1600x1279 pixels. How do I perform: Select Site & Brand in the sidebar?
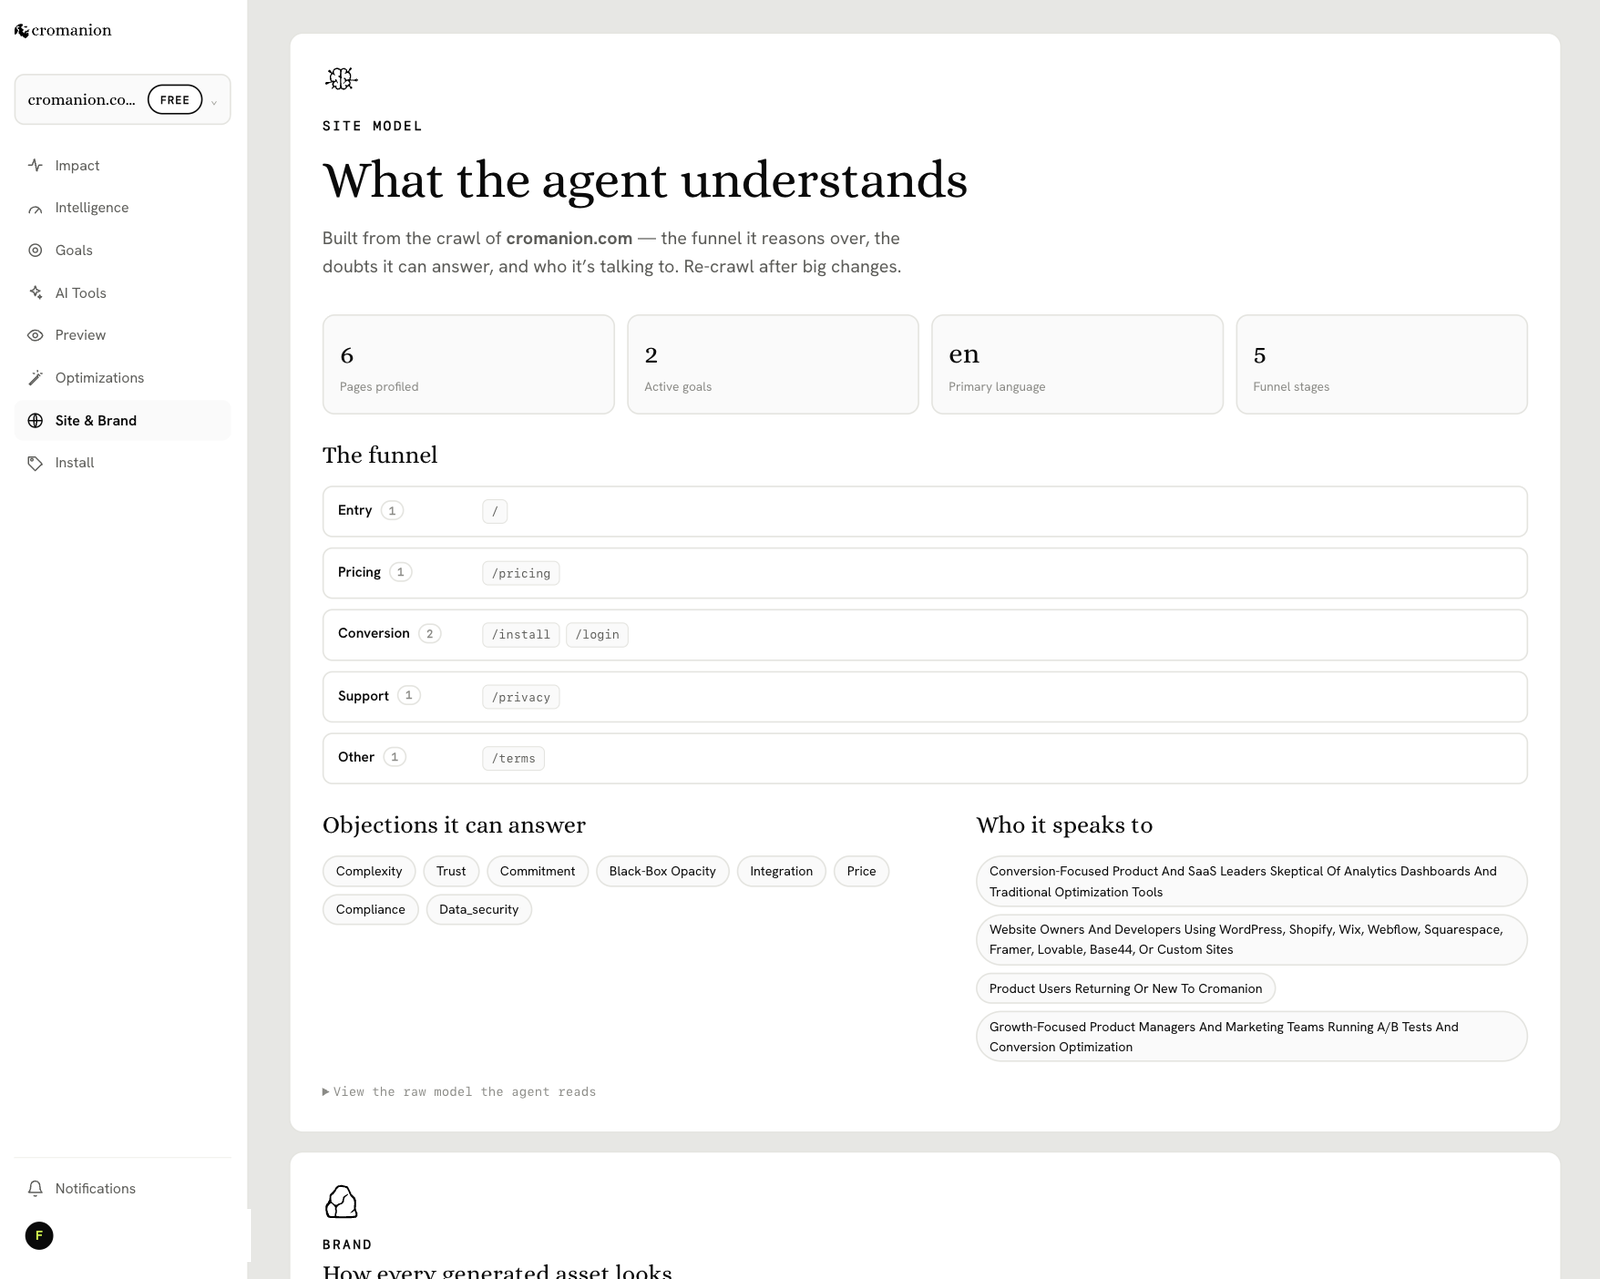coord(122,421)
